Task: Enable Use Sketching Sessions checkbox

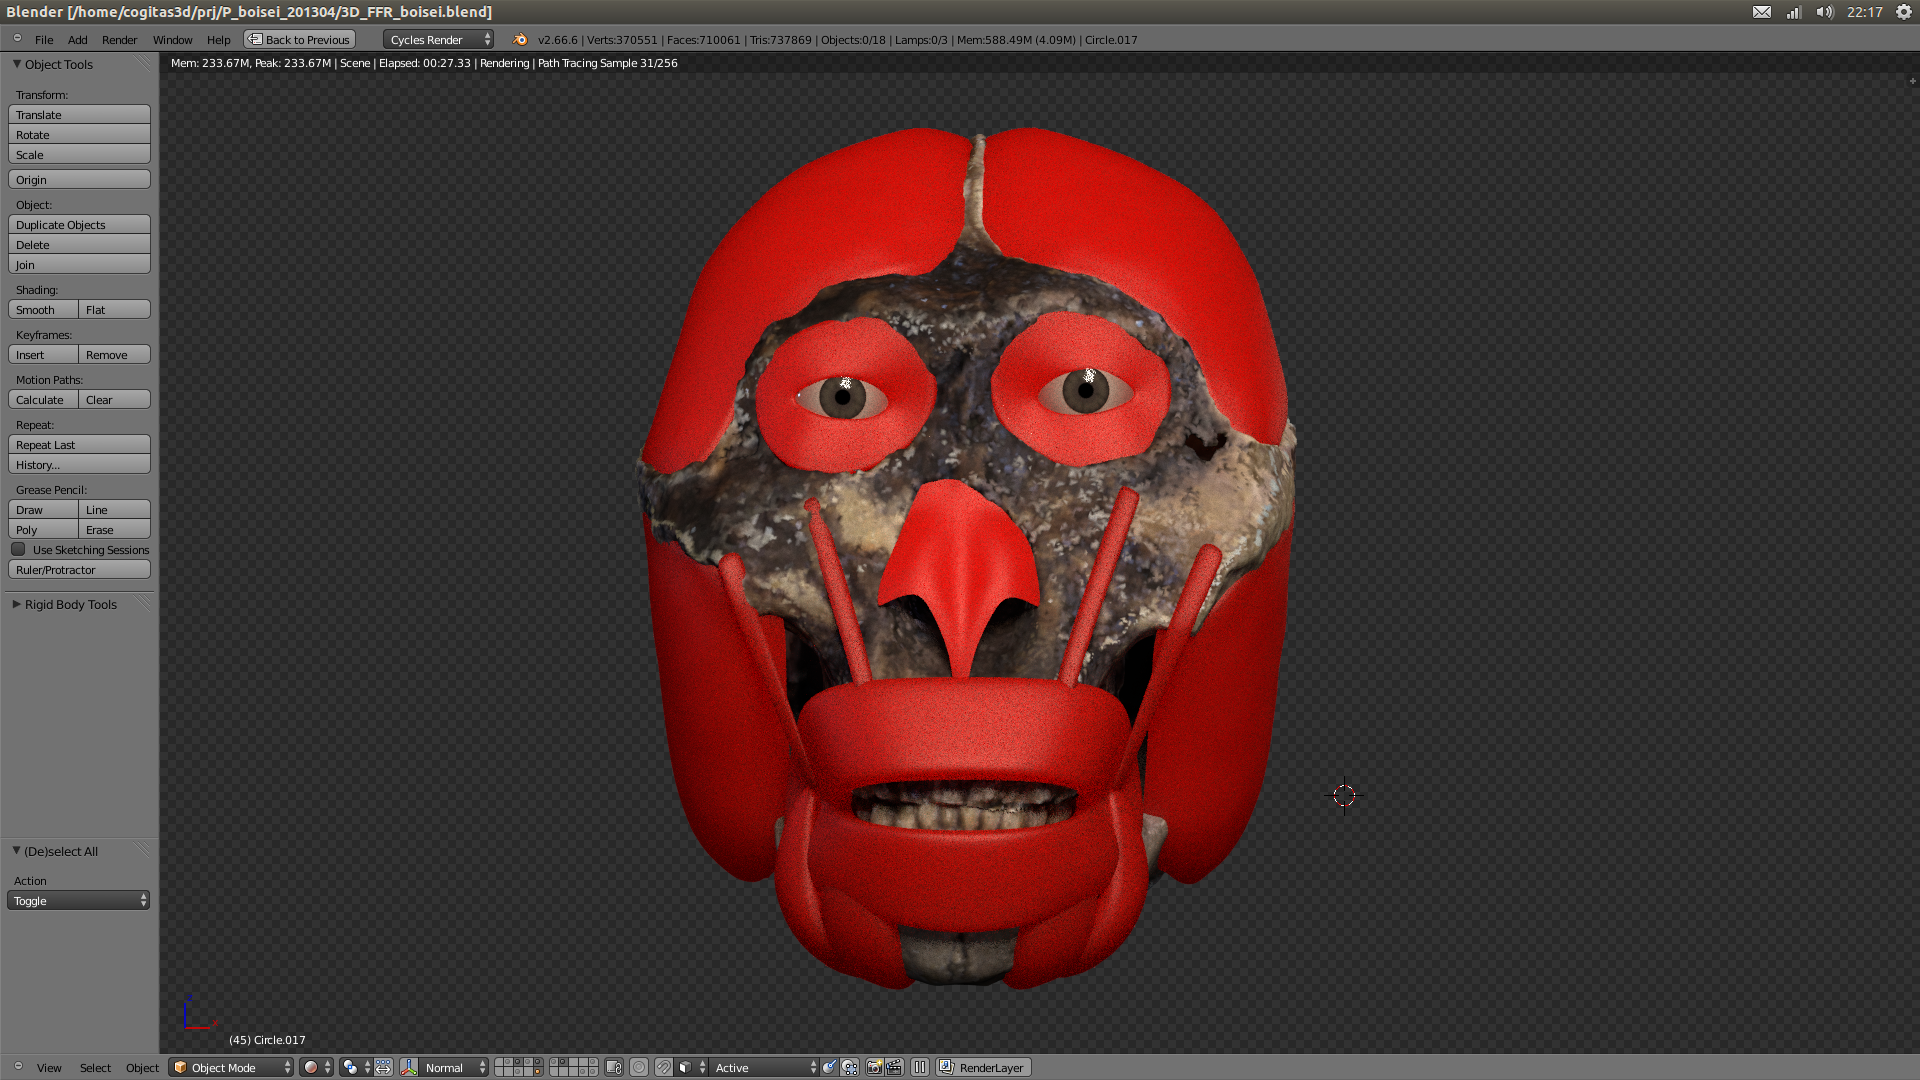Action: click(19, 549)
